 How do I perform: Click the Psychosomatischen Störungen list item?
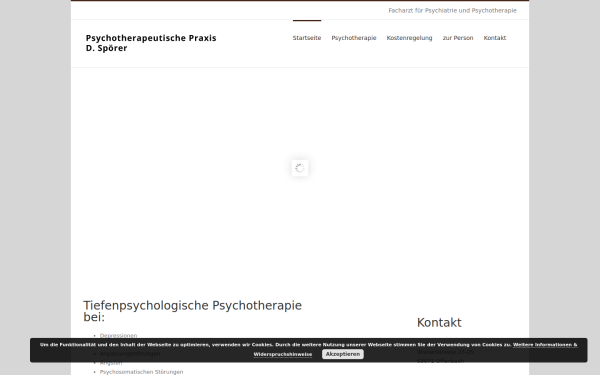point(142,372)
